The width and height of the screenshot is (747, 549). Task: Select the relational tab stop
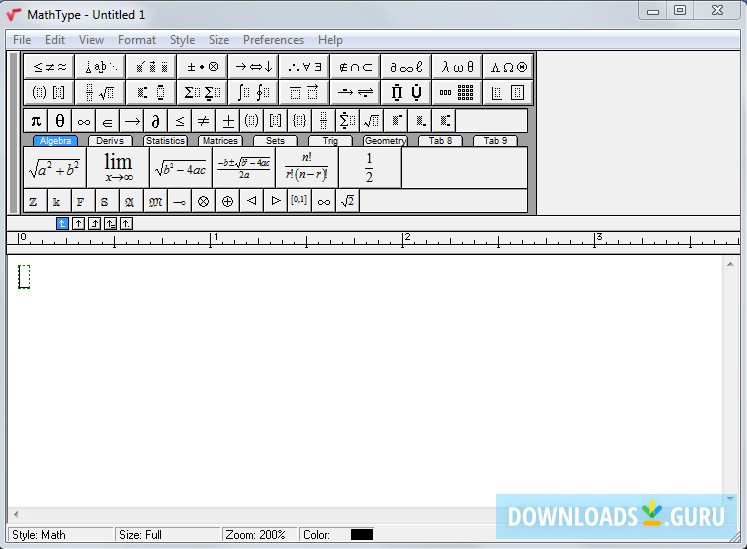(x=110, y=224)
